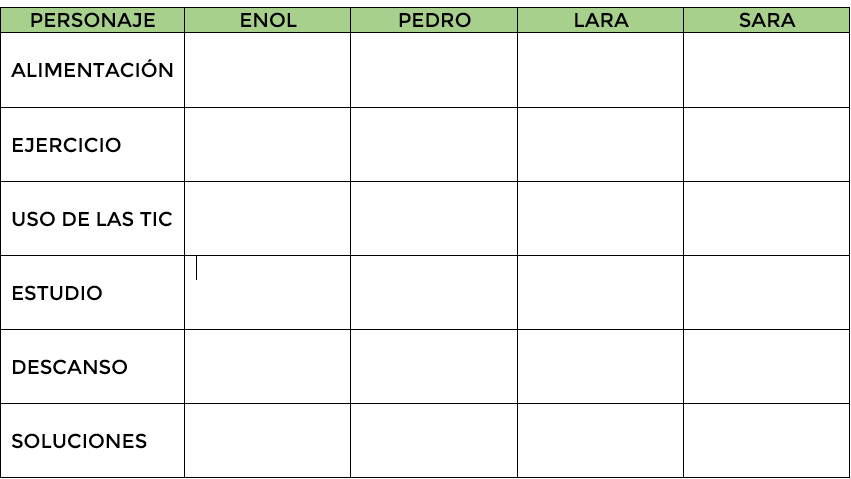Screen dimensions: 851x479
Task: Place cursor in Pedro's ESTUDIO cell
Action: coord(434,293)
